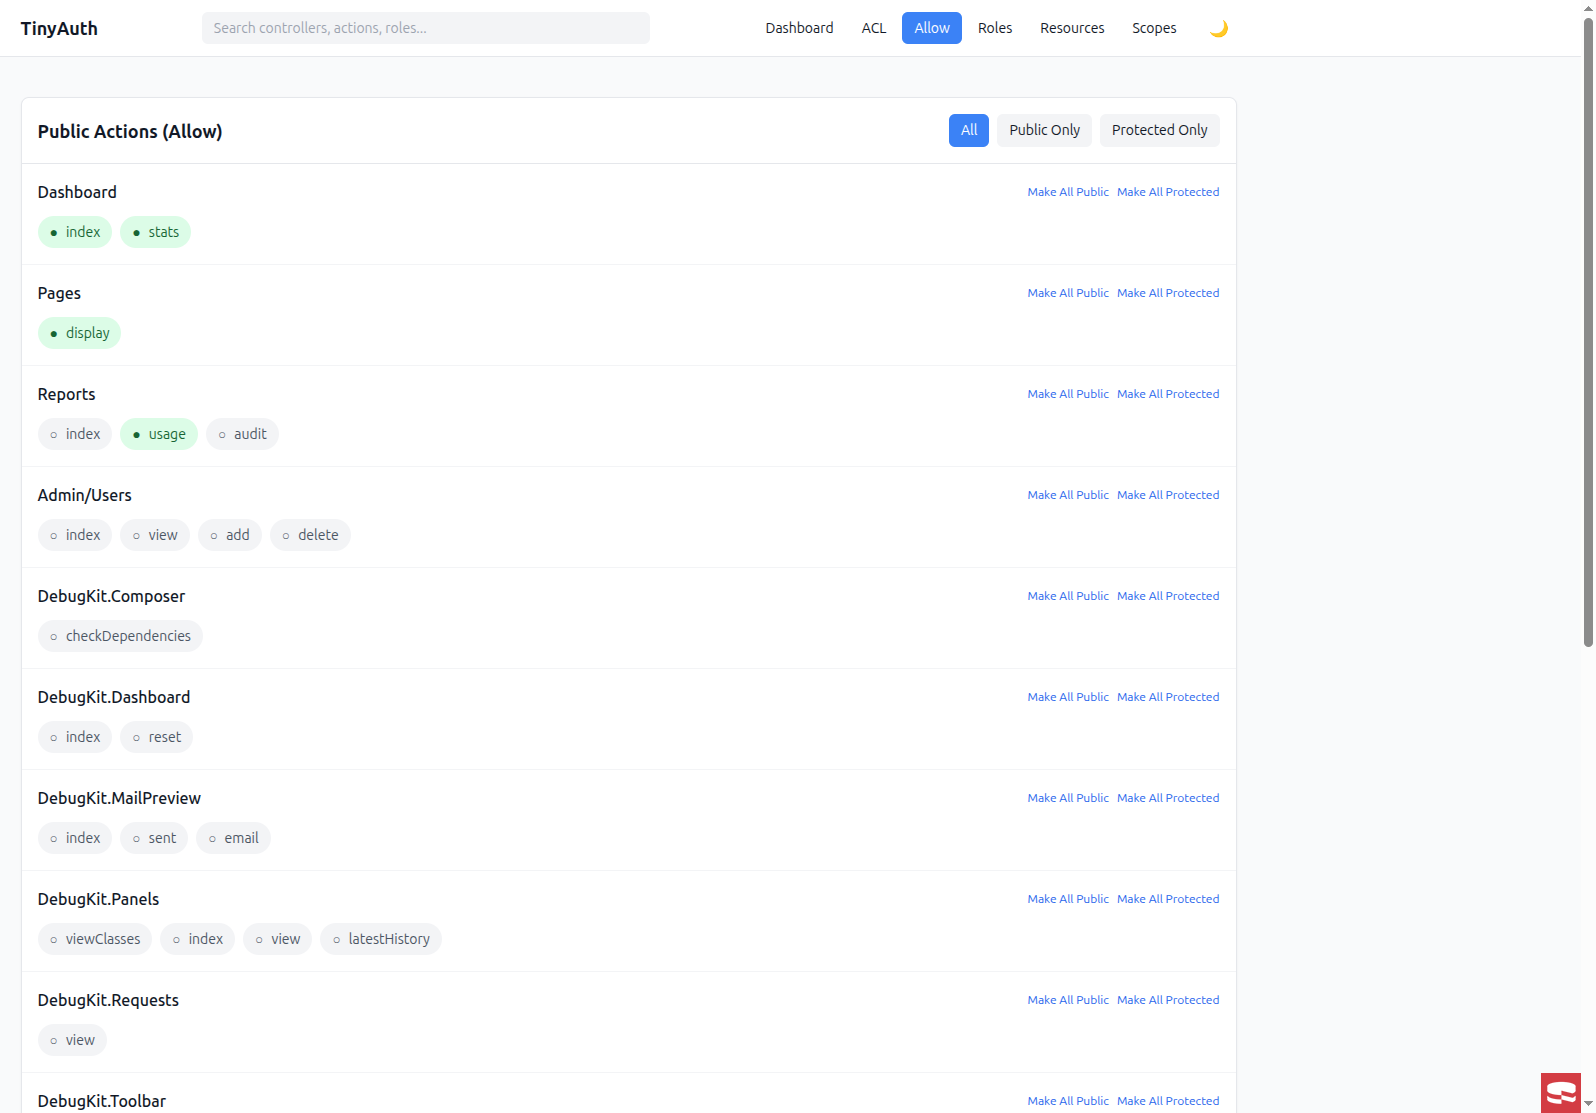Toggle Admin/Users view action
Viewport: 1596px width, 1113px height.
pos(155,535)
